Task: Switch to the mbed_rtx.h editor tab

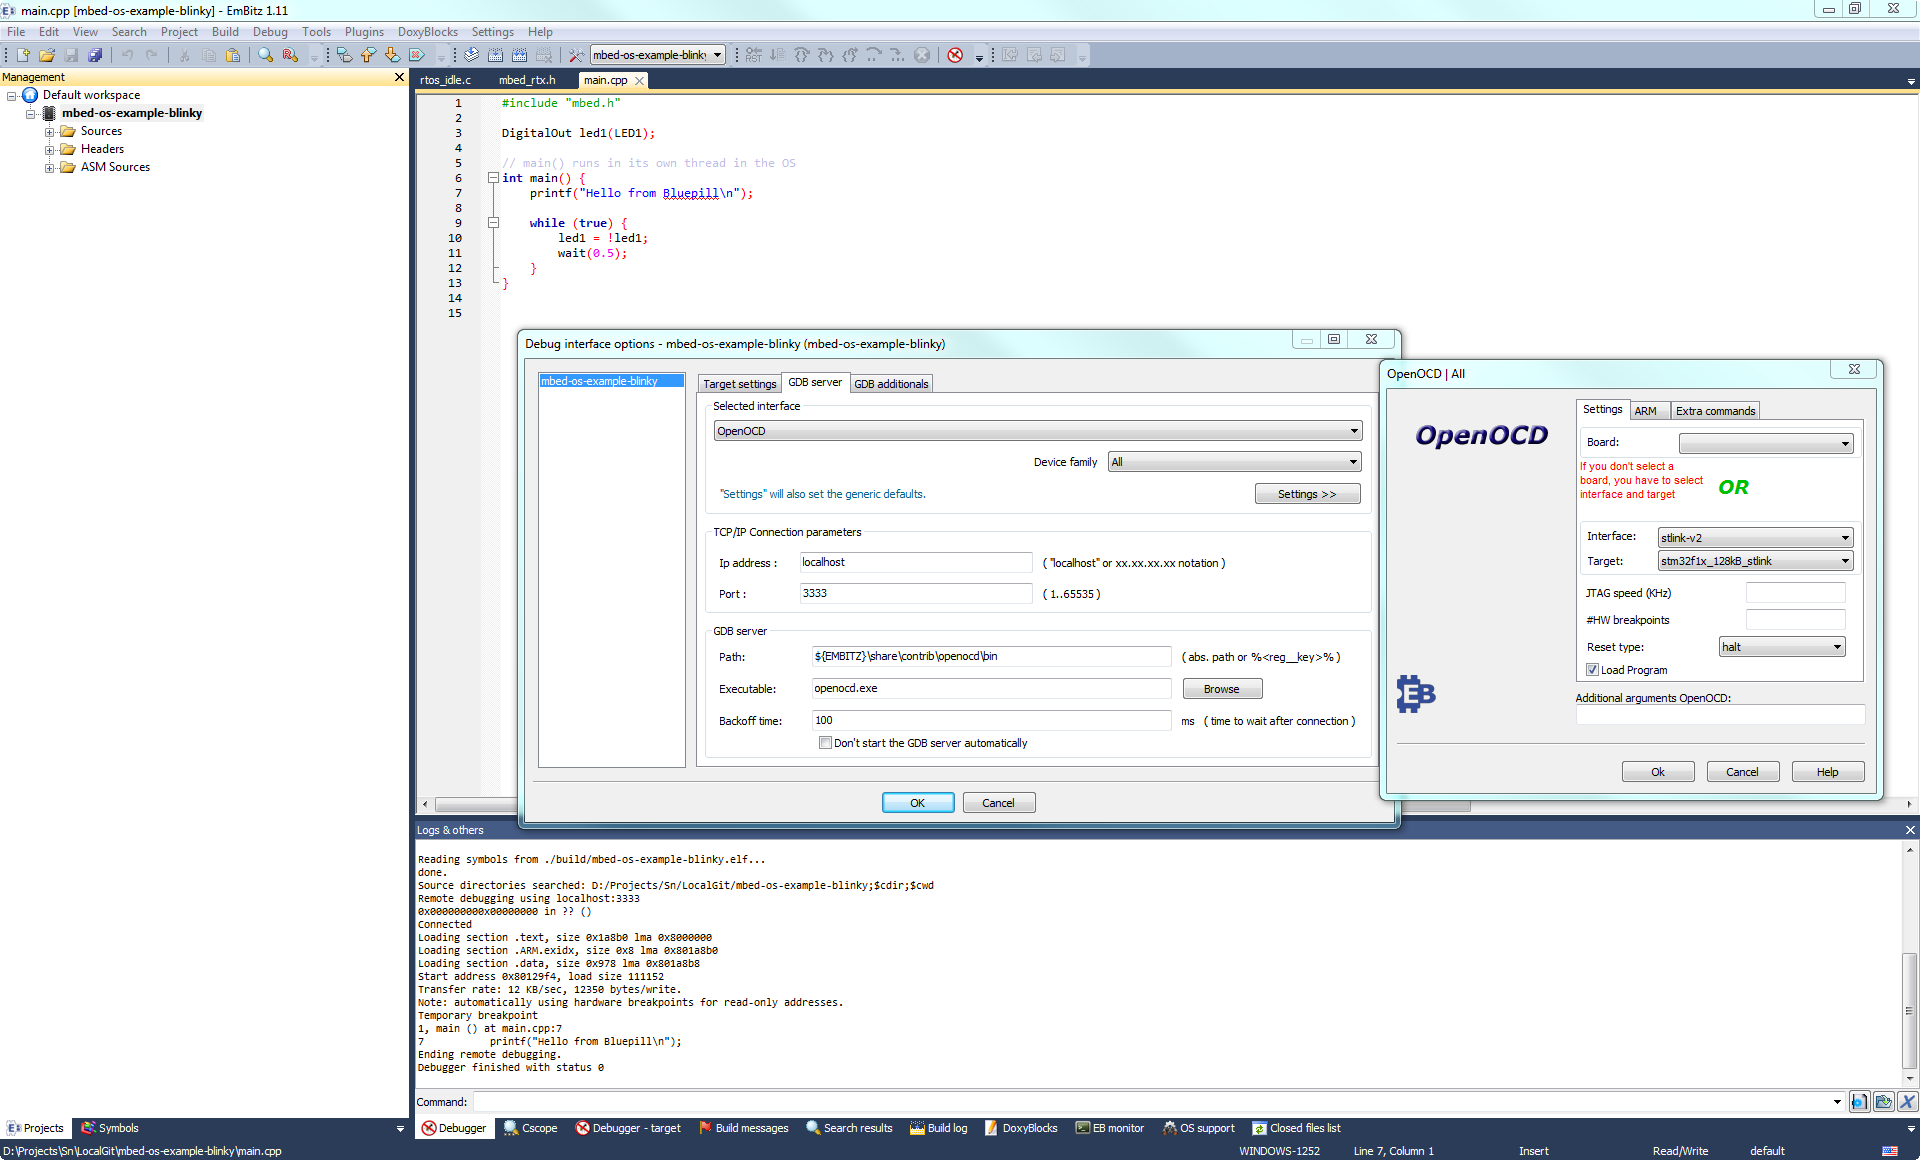Action: pos(527,80)
